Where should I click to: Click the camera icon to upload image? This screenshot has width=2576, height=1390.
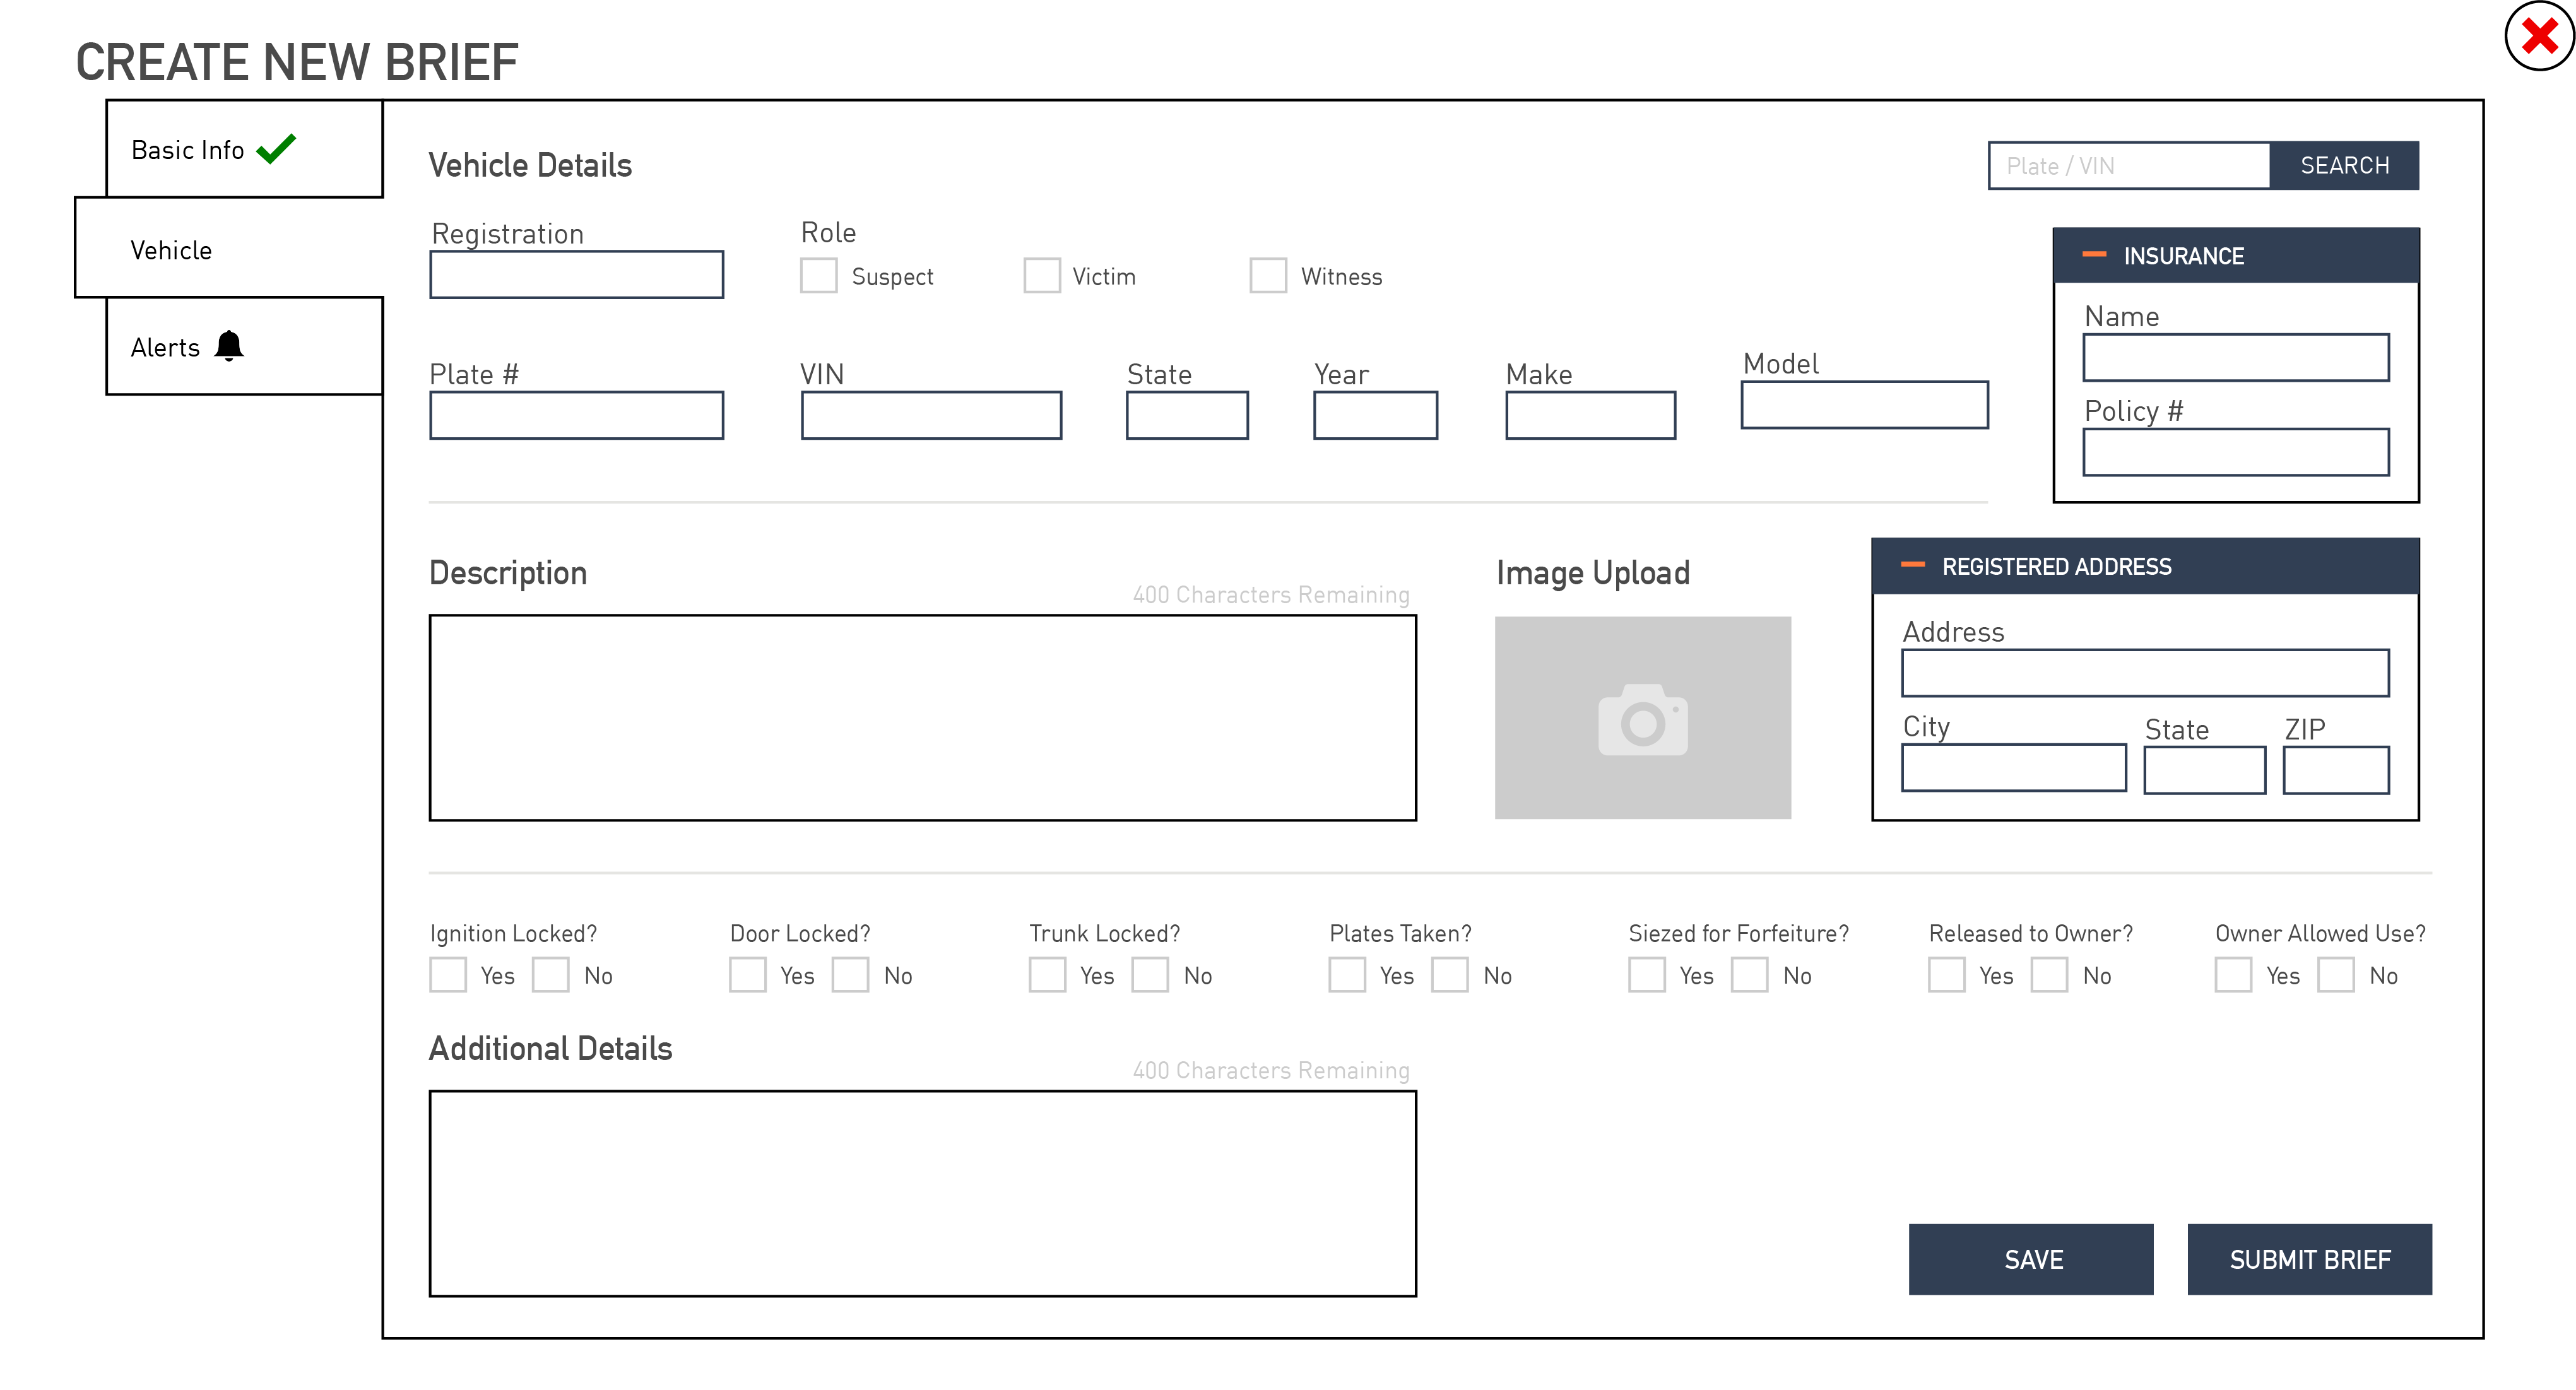pyautogui.click(x=1643, y=719)
